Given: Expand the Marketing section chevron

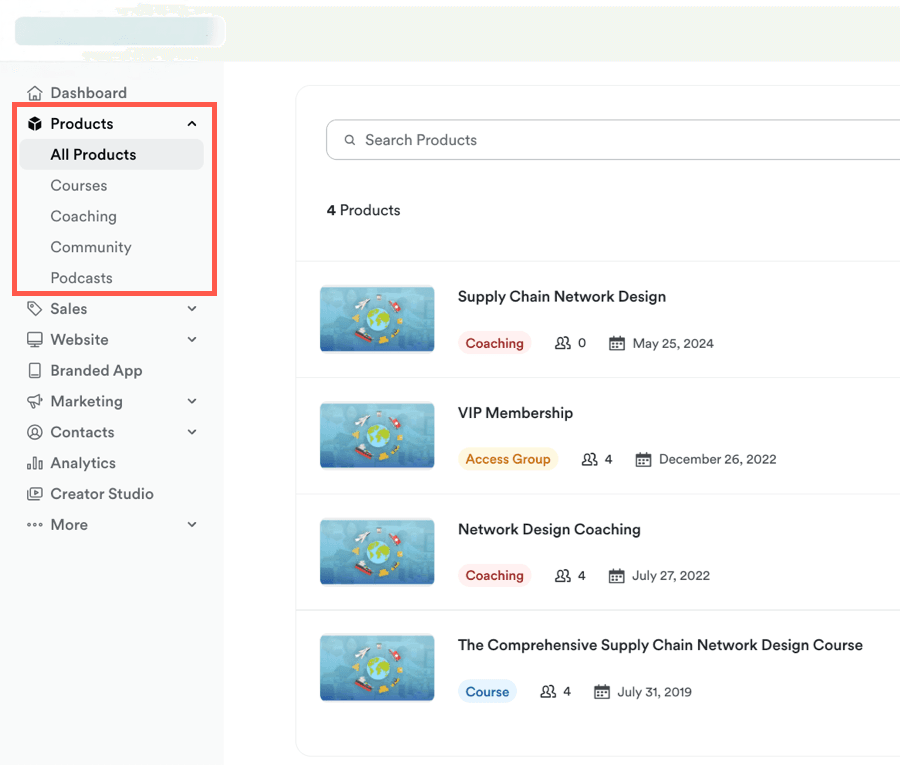Looking at the screenshot, I should coord(192,401).
